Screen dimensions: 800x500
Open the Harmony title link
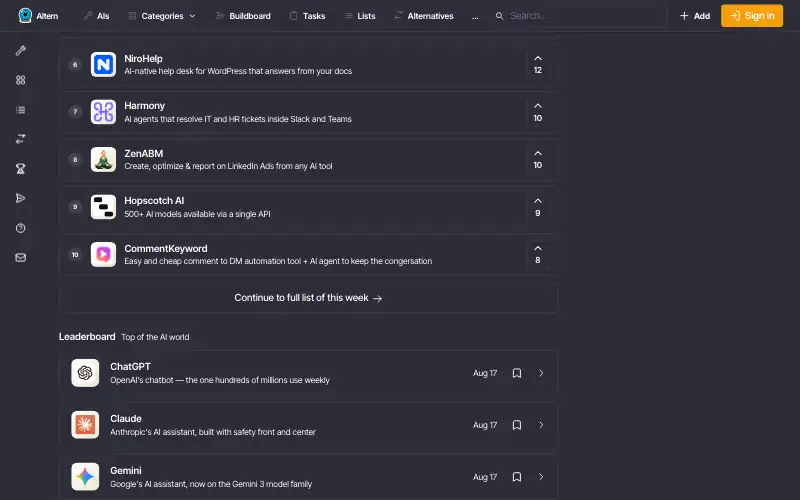pyautogui.click(x=144, y=106)
